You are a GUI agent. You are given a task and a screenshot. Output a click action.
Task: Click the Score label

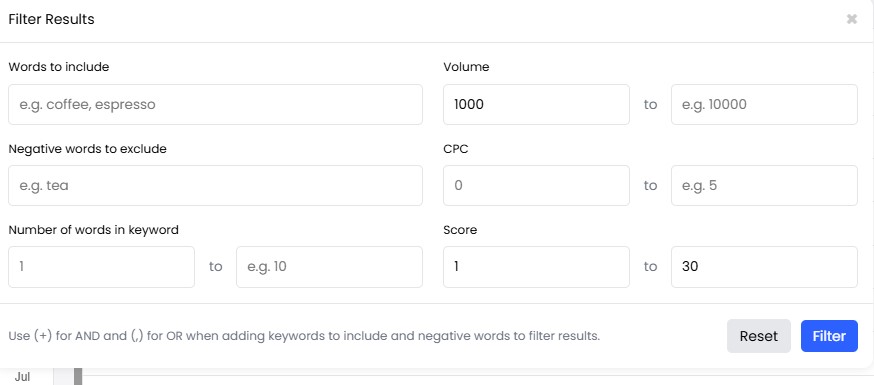pyautogui.click(x=460, y=230)
